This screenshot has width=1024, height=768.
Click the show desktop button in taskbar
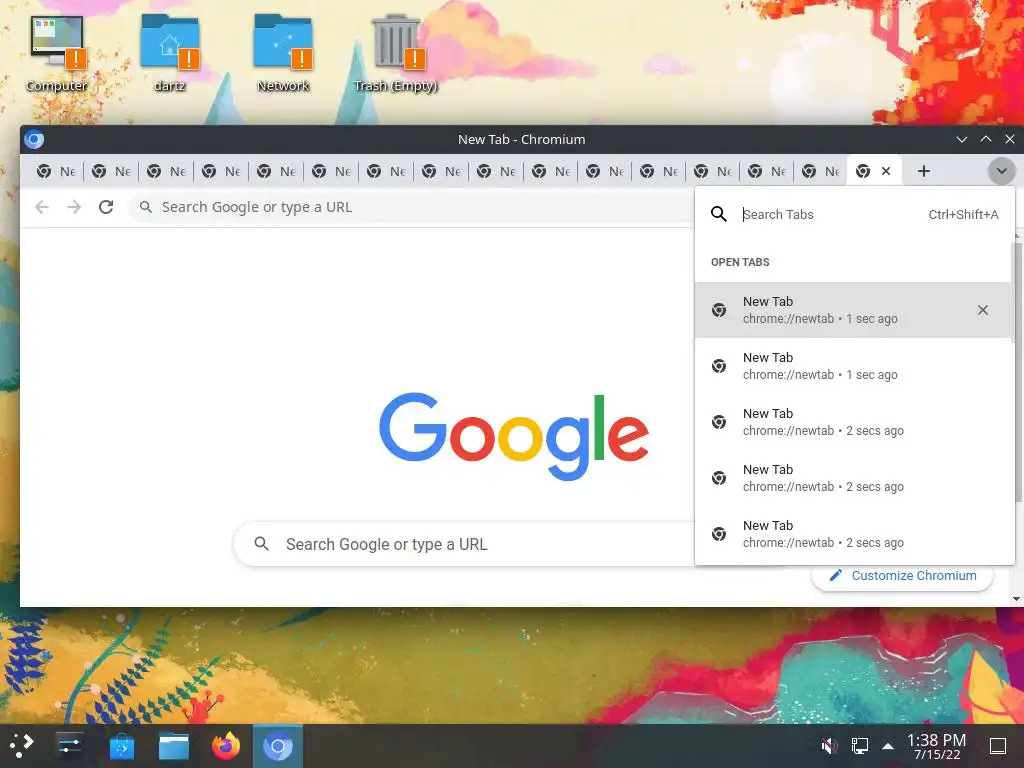[998, 746]
